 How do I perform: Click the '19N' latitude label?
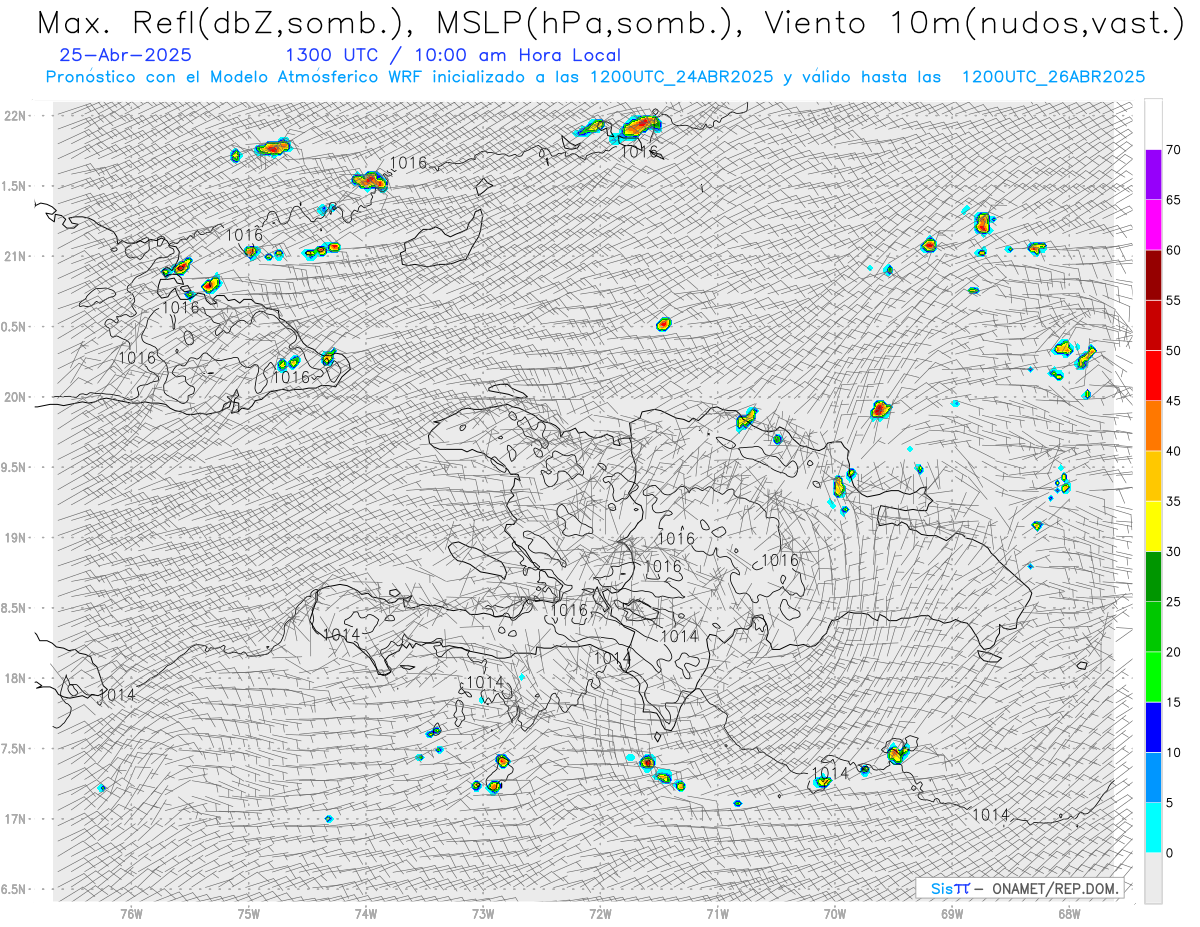tap(16, 538)
